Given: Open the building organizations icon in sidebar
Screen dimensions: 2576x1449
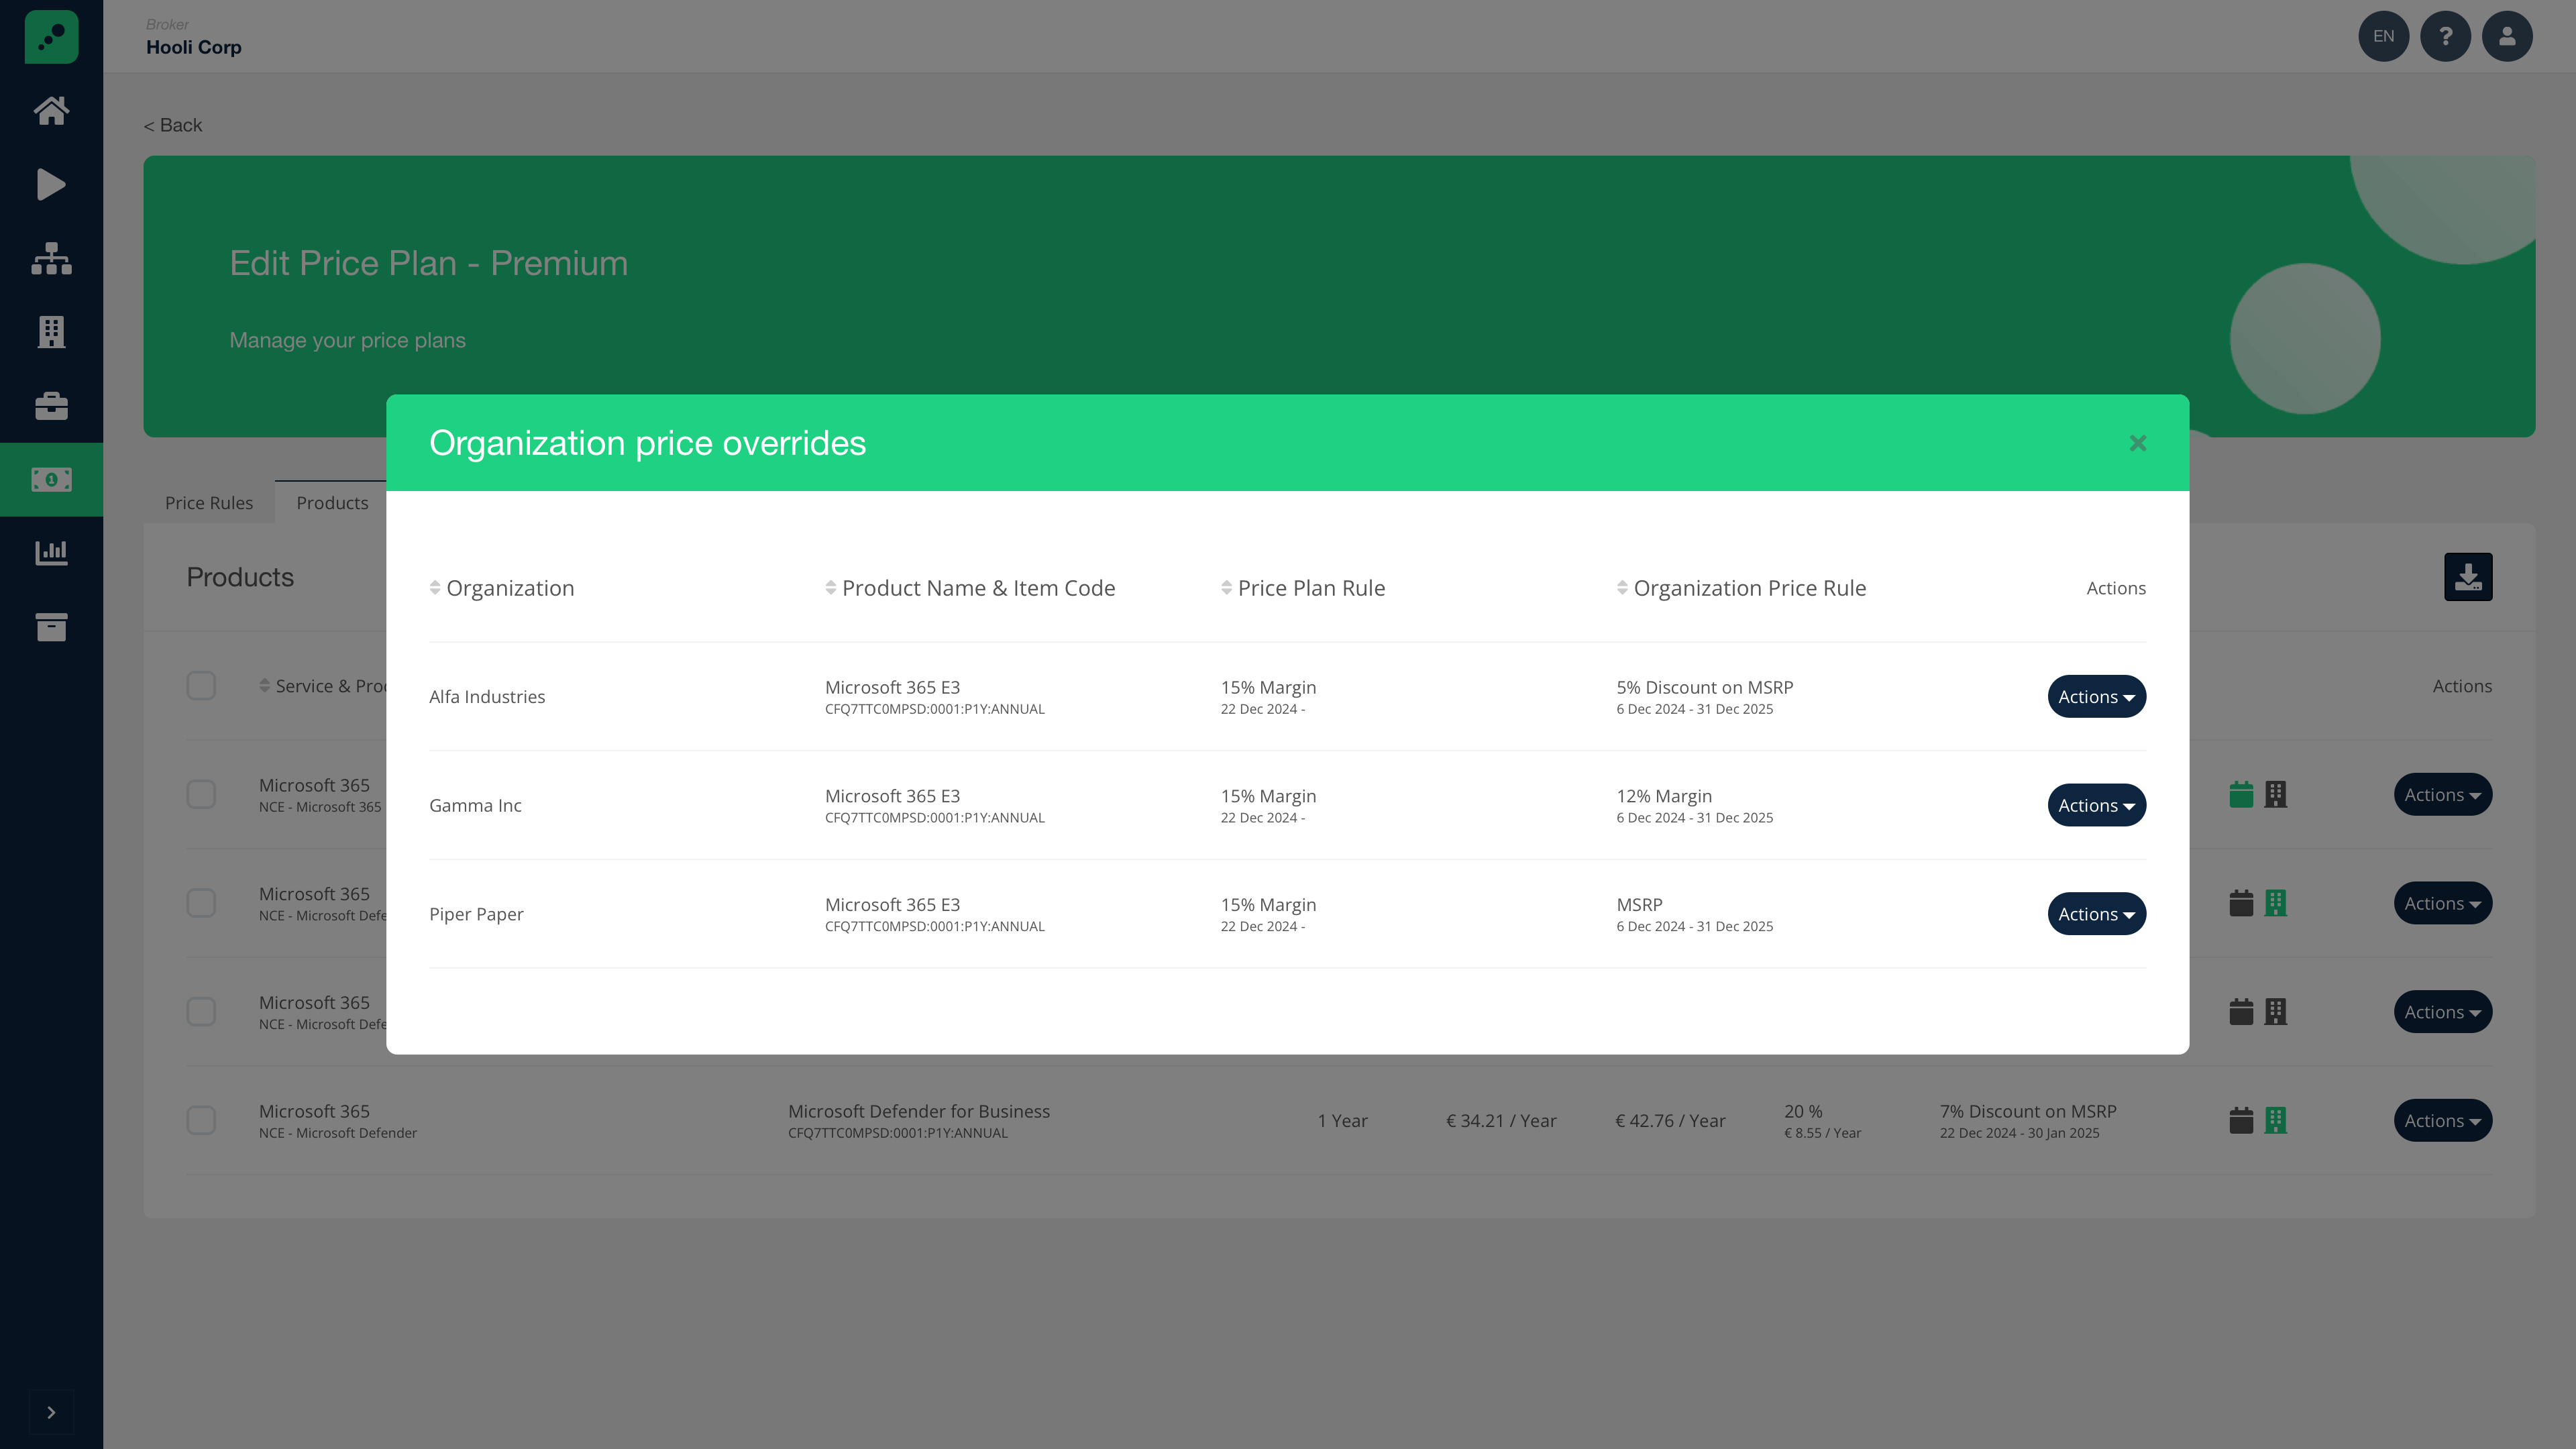Looking at the screenshot, I should pyautogui.click(x=51, y=332).
